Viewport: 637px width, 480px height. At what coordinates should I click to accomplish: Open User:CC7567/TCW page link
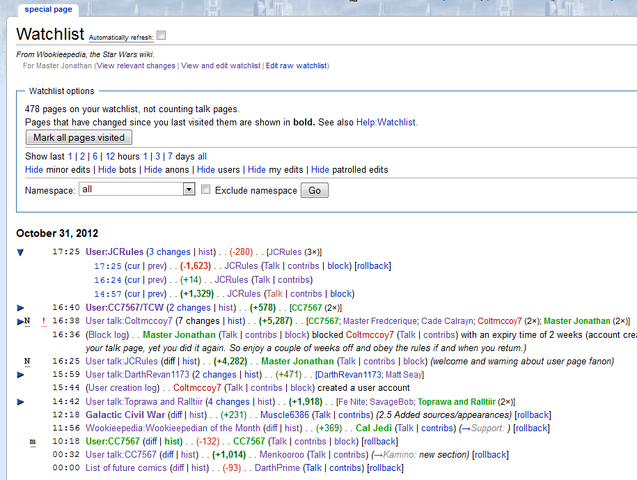coord(124,308)
